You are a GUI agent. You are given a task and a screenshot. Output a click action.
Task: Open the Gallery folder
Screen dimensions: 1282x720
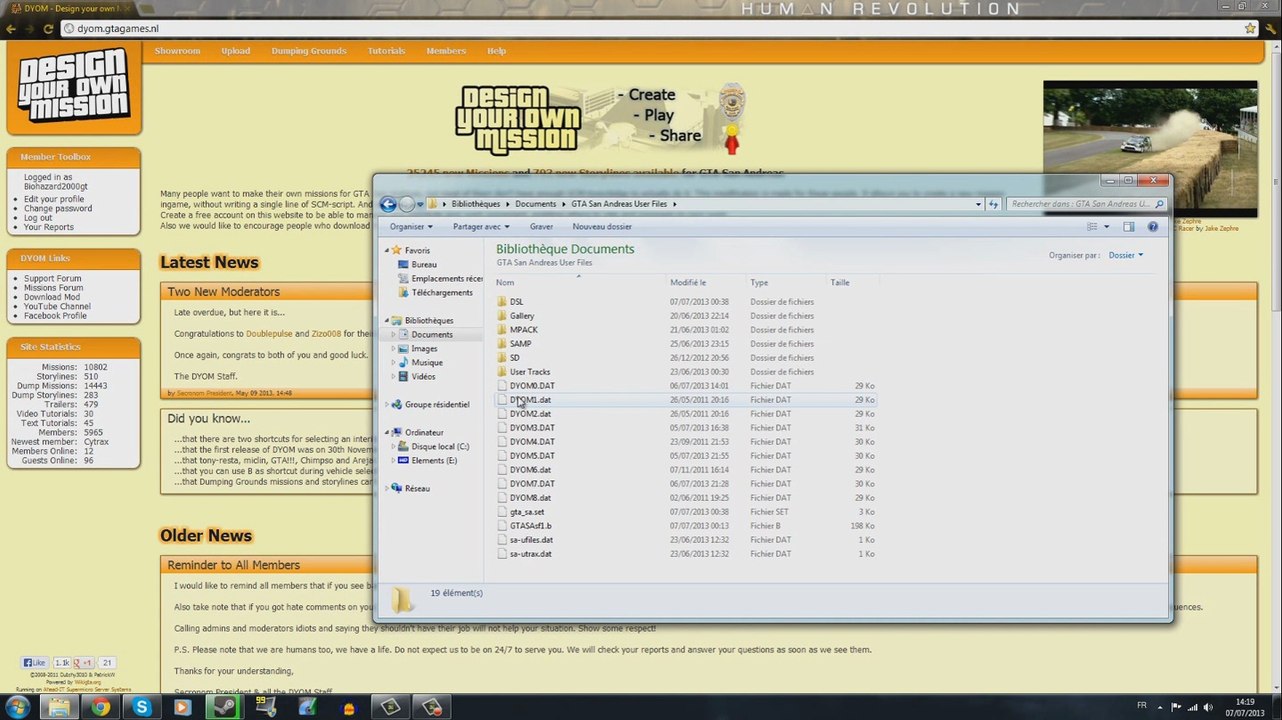coord(521,315)
